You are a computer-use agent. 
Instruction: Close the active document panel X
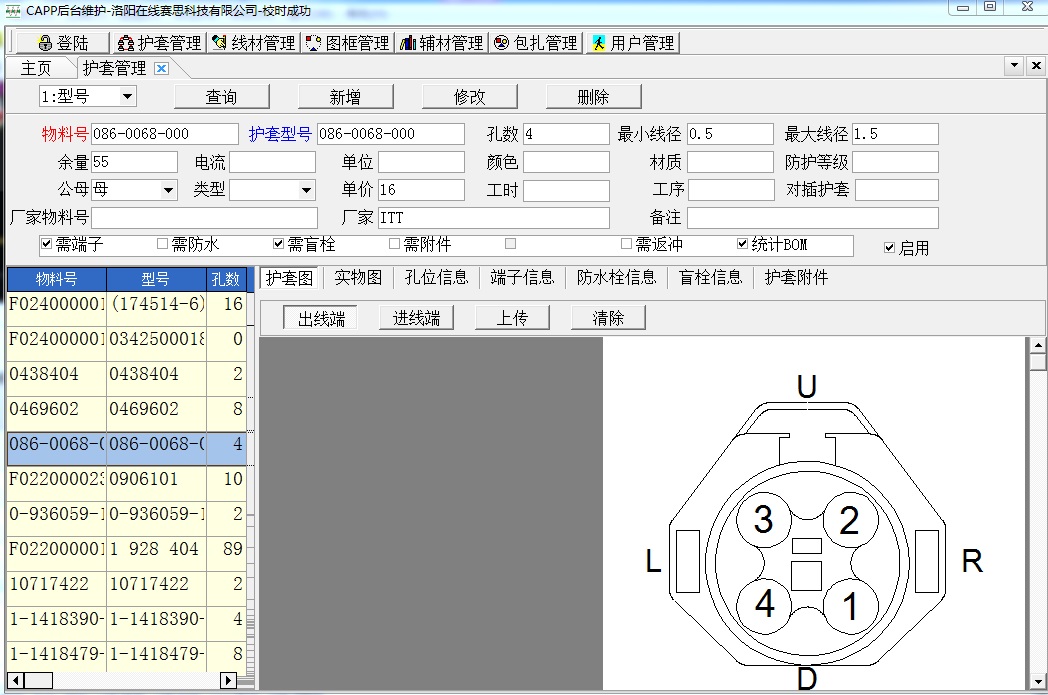(x=1036, y=65)
